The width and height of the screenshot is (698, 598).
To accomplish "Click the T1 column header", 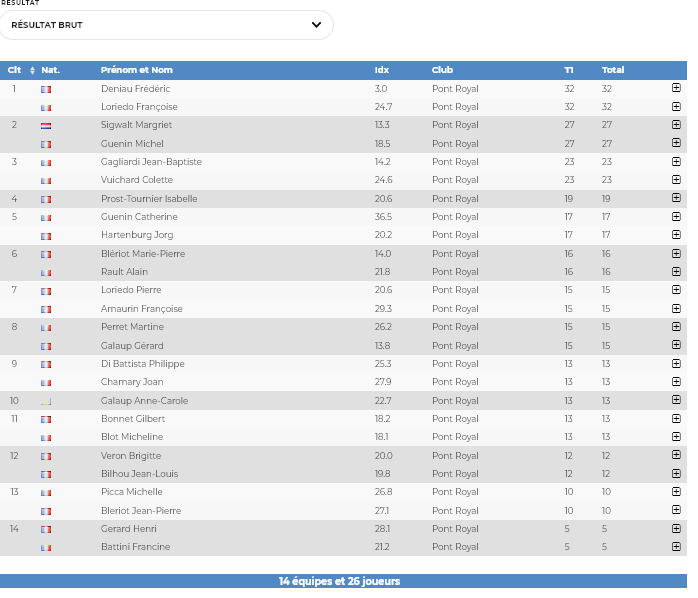I will pos(568,70).
